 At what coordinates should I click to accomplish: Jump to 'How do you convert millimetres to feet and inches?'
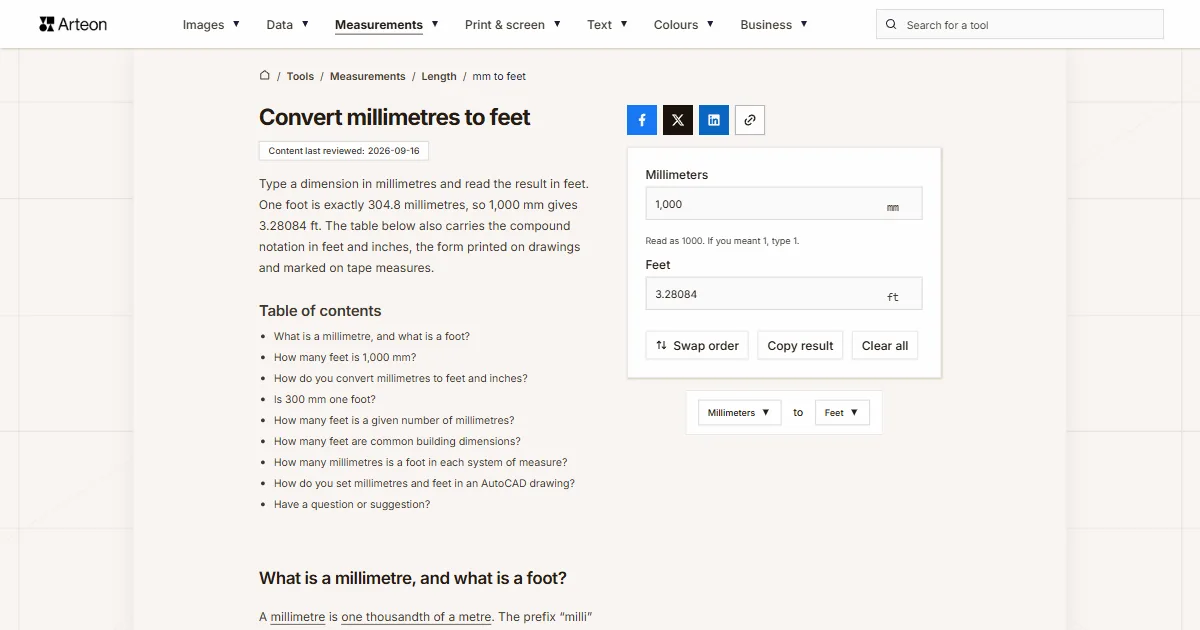(401, 378)
